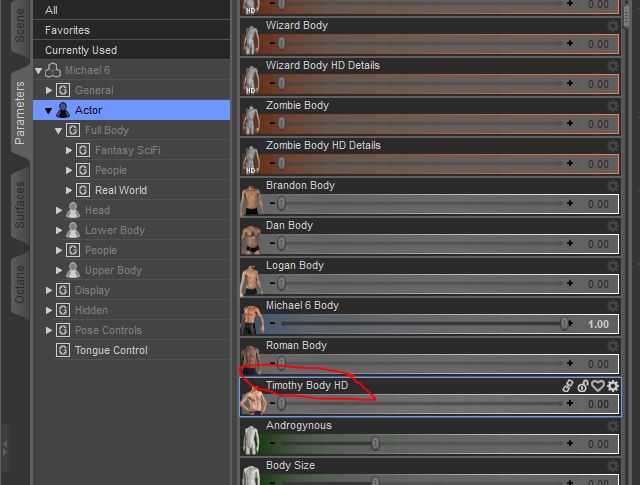Add Timothy Body HD to favorites heart
Screen dimensions: 640x485
[598, 386]
